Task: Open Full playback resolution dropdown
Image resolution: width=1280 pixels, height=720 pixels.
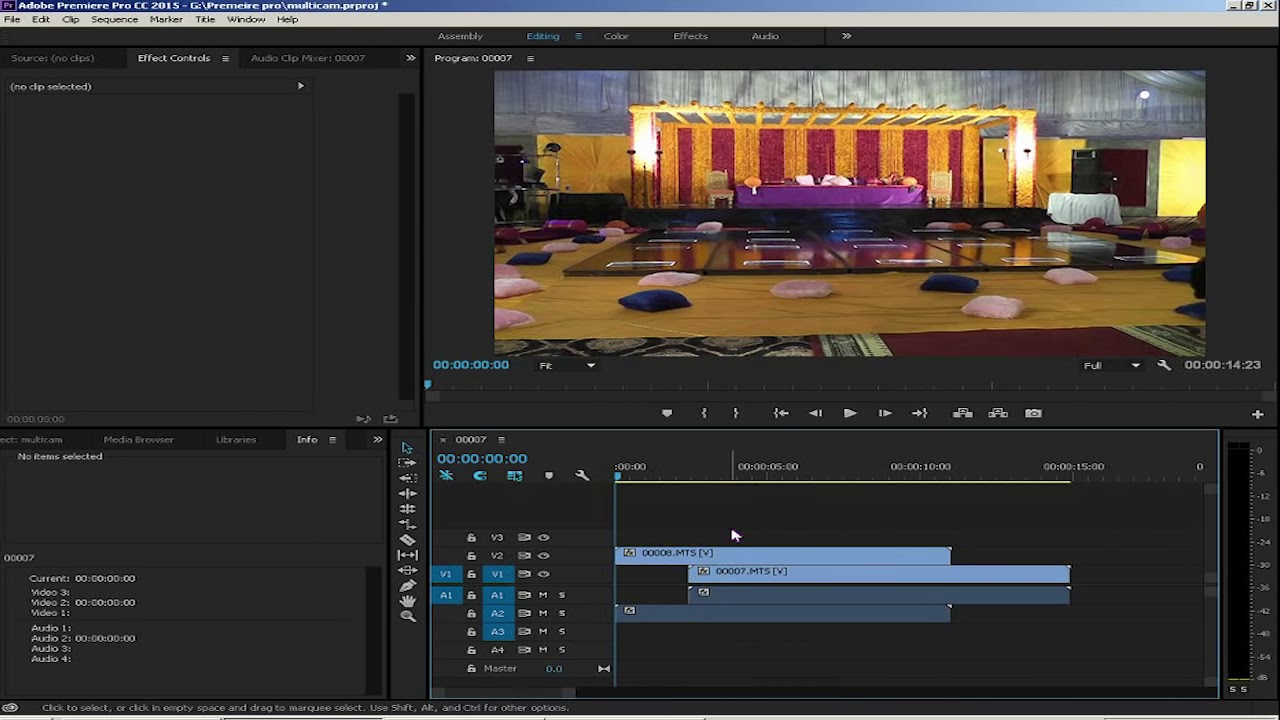Action: click(1112, 365)
